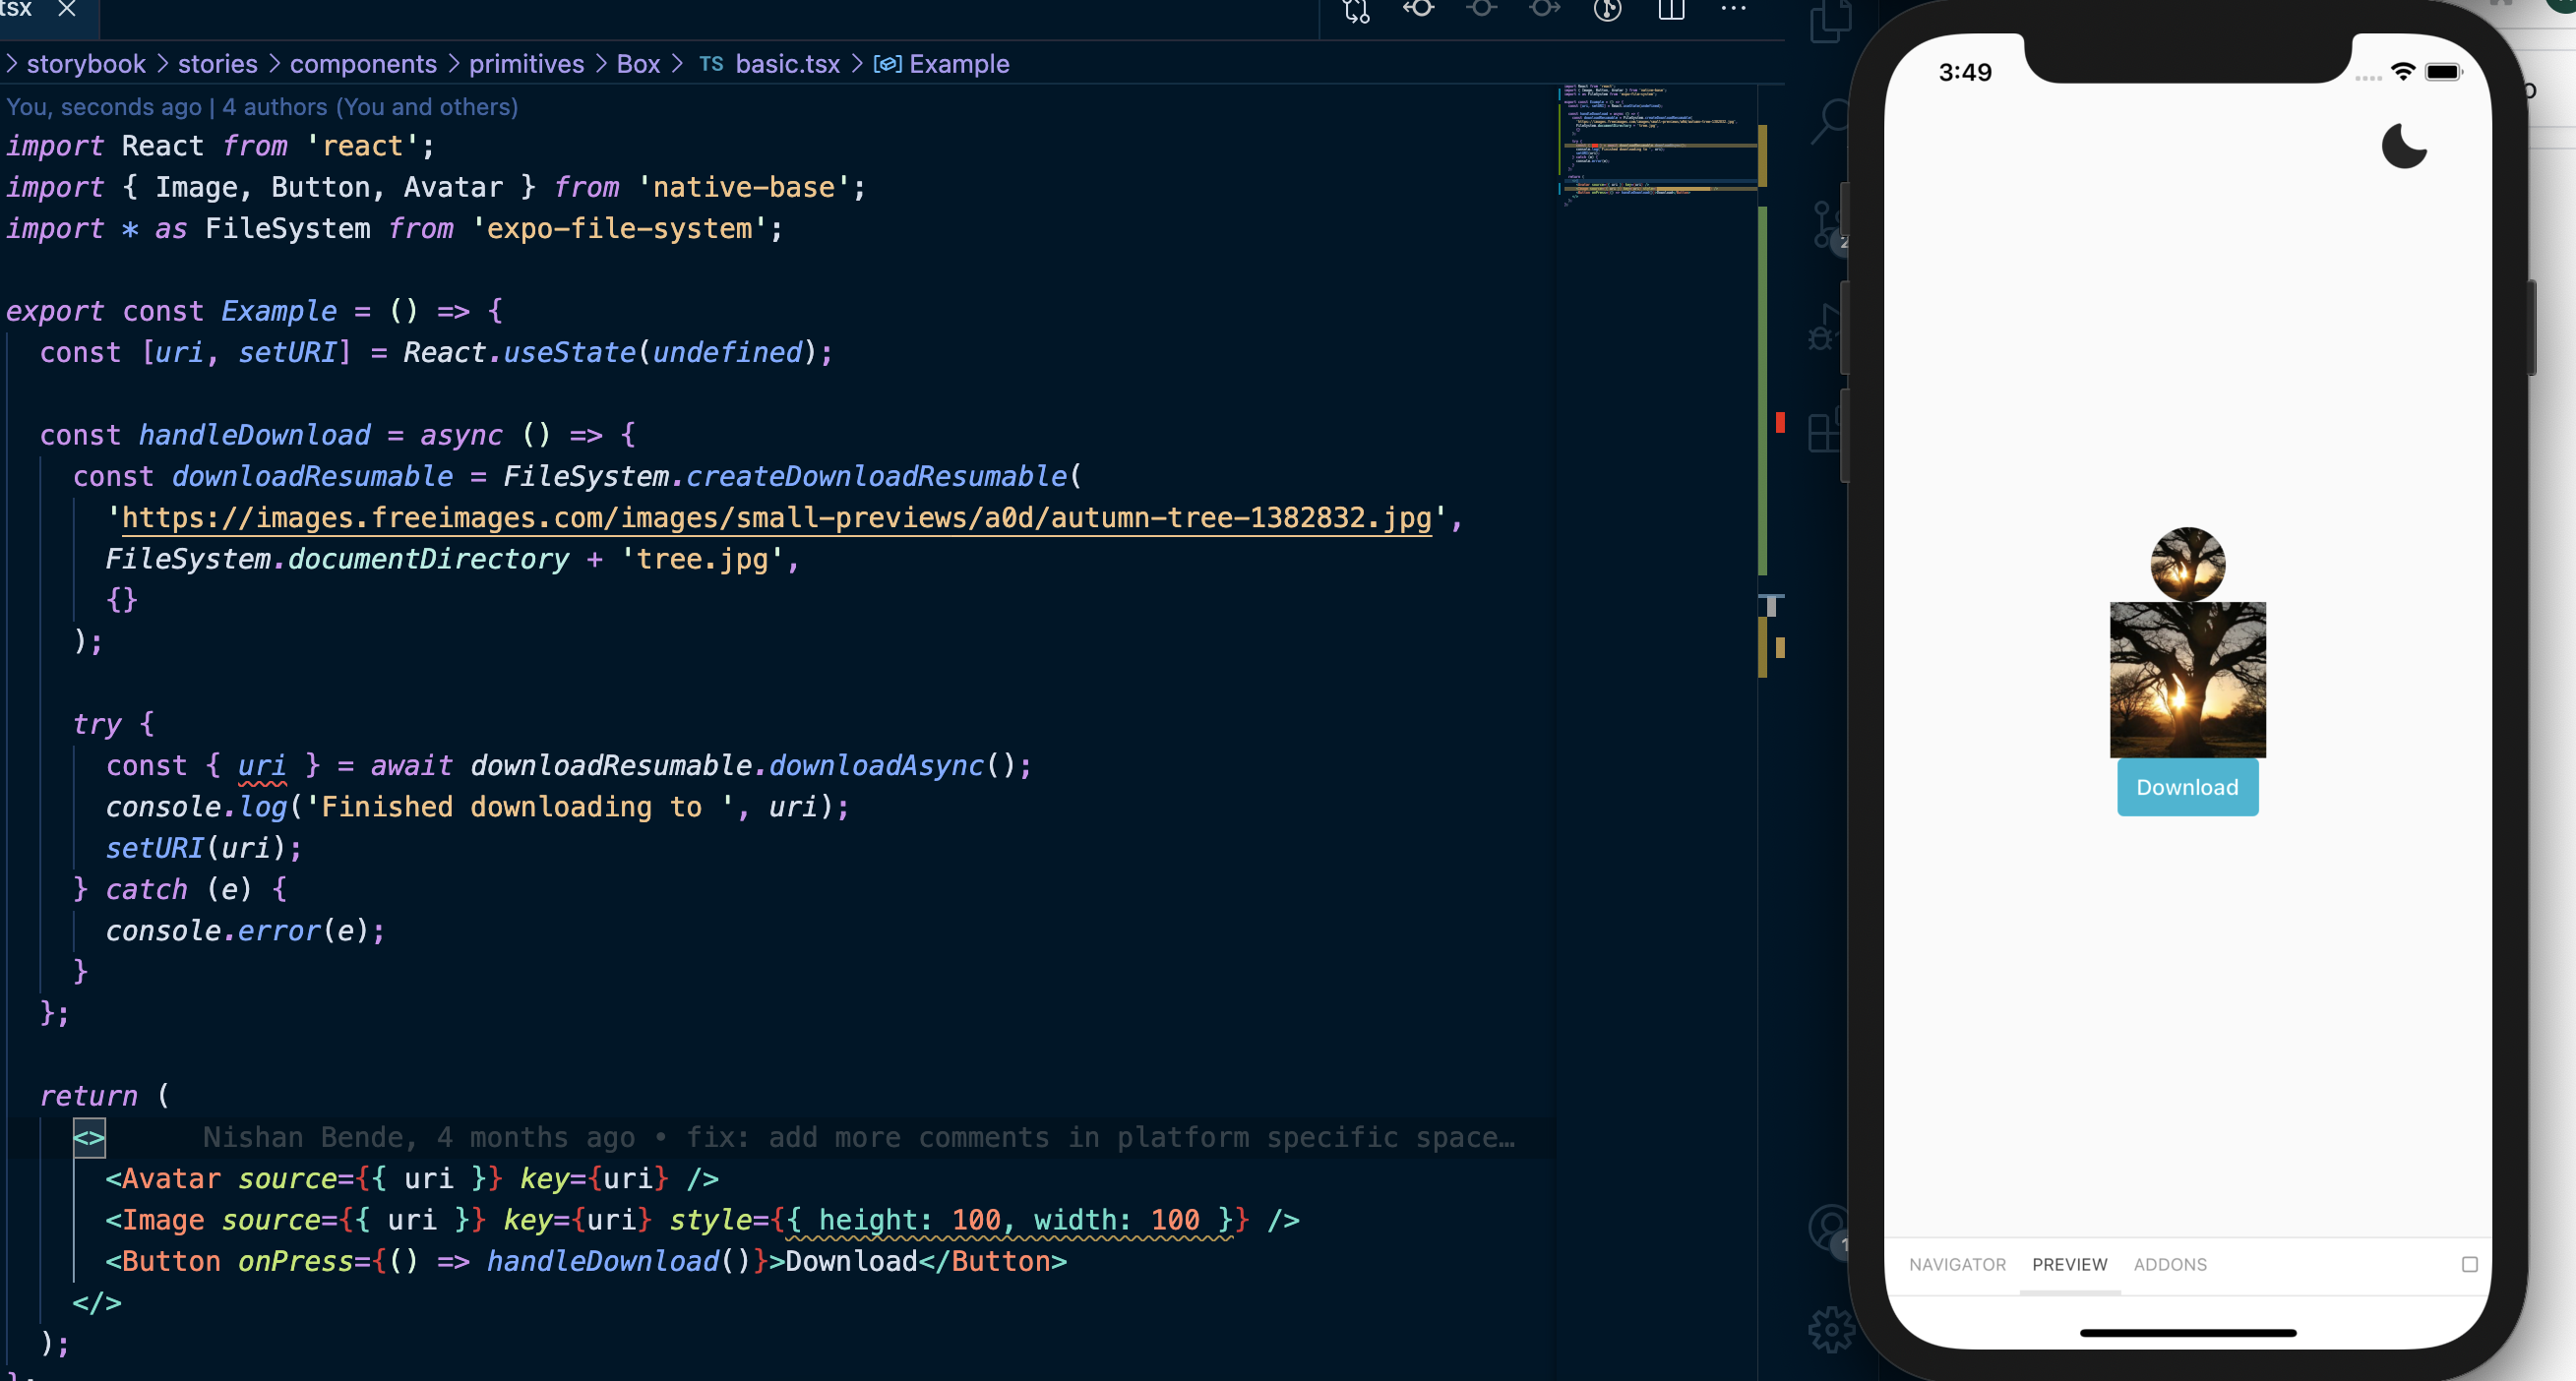This screenshot has height=1381, width=2576.
Task: Expand the 'Box' breadcrumb folder
Action: [638, 64]
